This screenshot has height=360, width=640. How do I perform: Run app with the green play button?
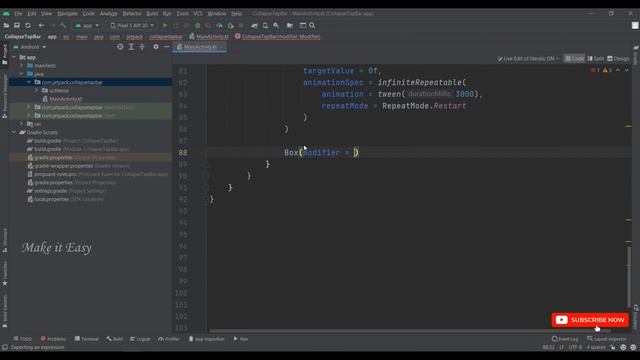(165, 25)
